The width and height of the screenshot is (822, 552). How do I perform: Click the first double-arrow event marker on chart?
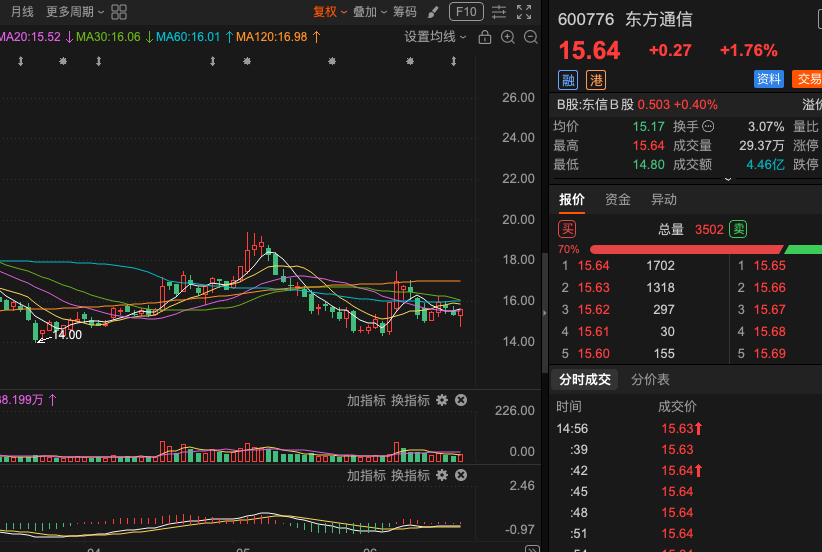(x=20, y=61)
